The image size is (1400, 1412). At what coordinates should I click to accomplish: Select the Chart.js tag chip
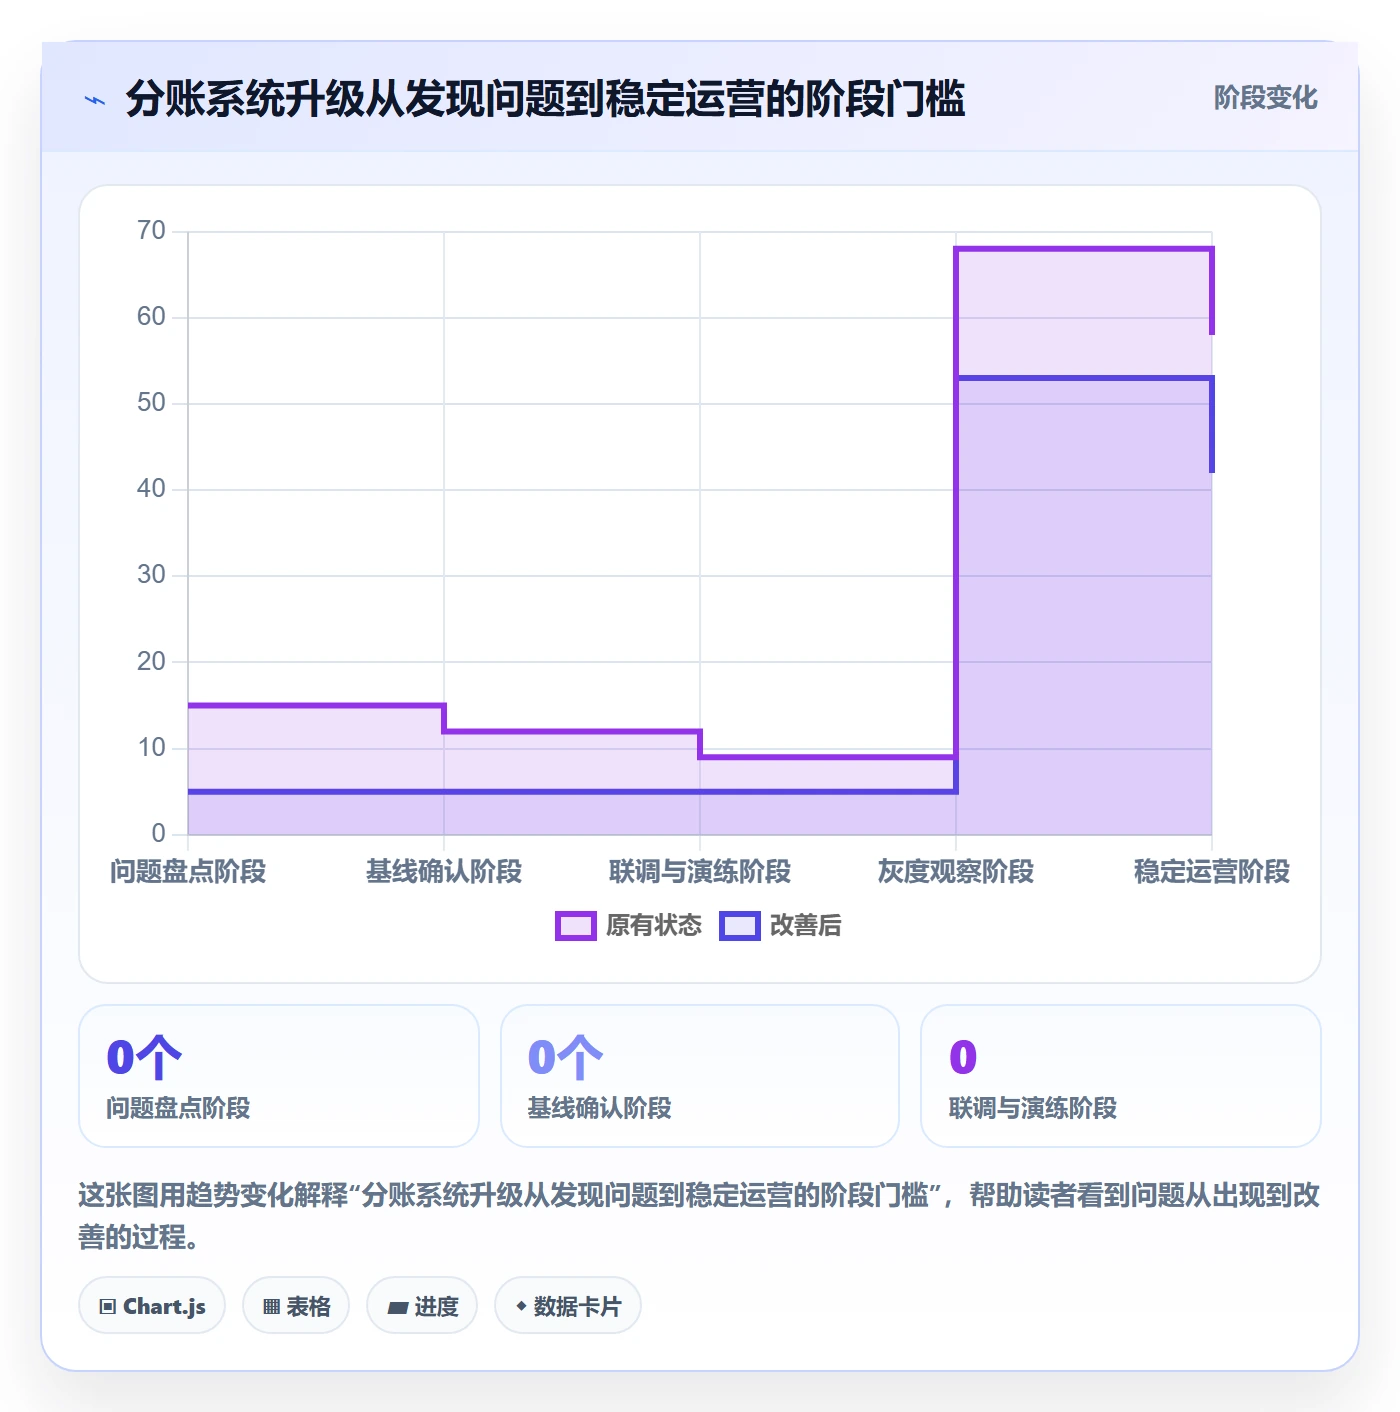152,1305
